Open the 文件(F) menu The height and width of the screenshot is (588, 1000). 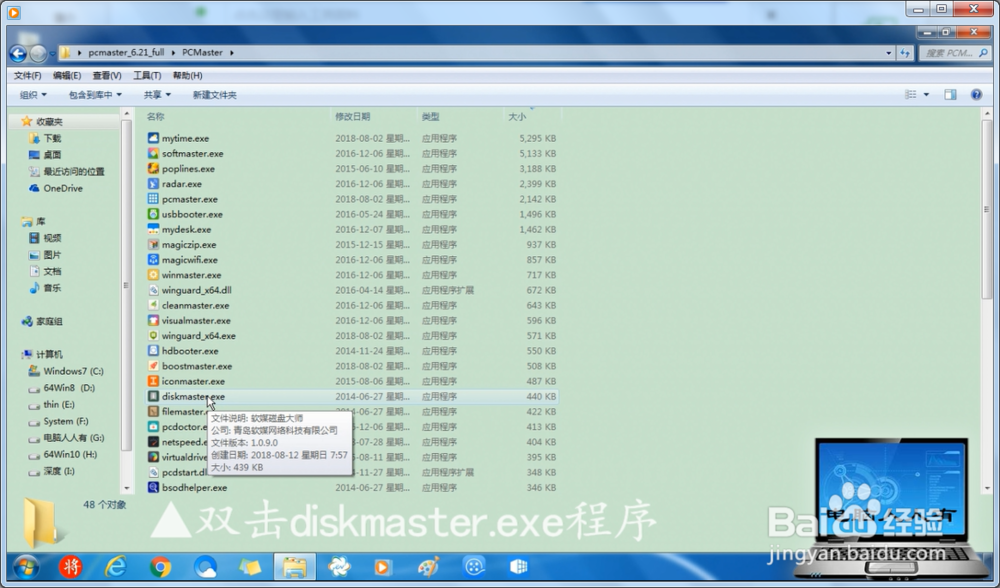tap(27, 75)
